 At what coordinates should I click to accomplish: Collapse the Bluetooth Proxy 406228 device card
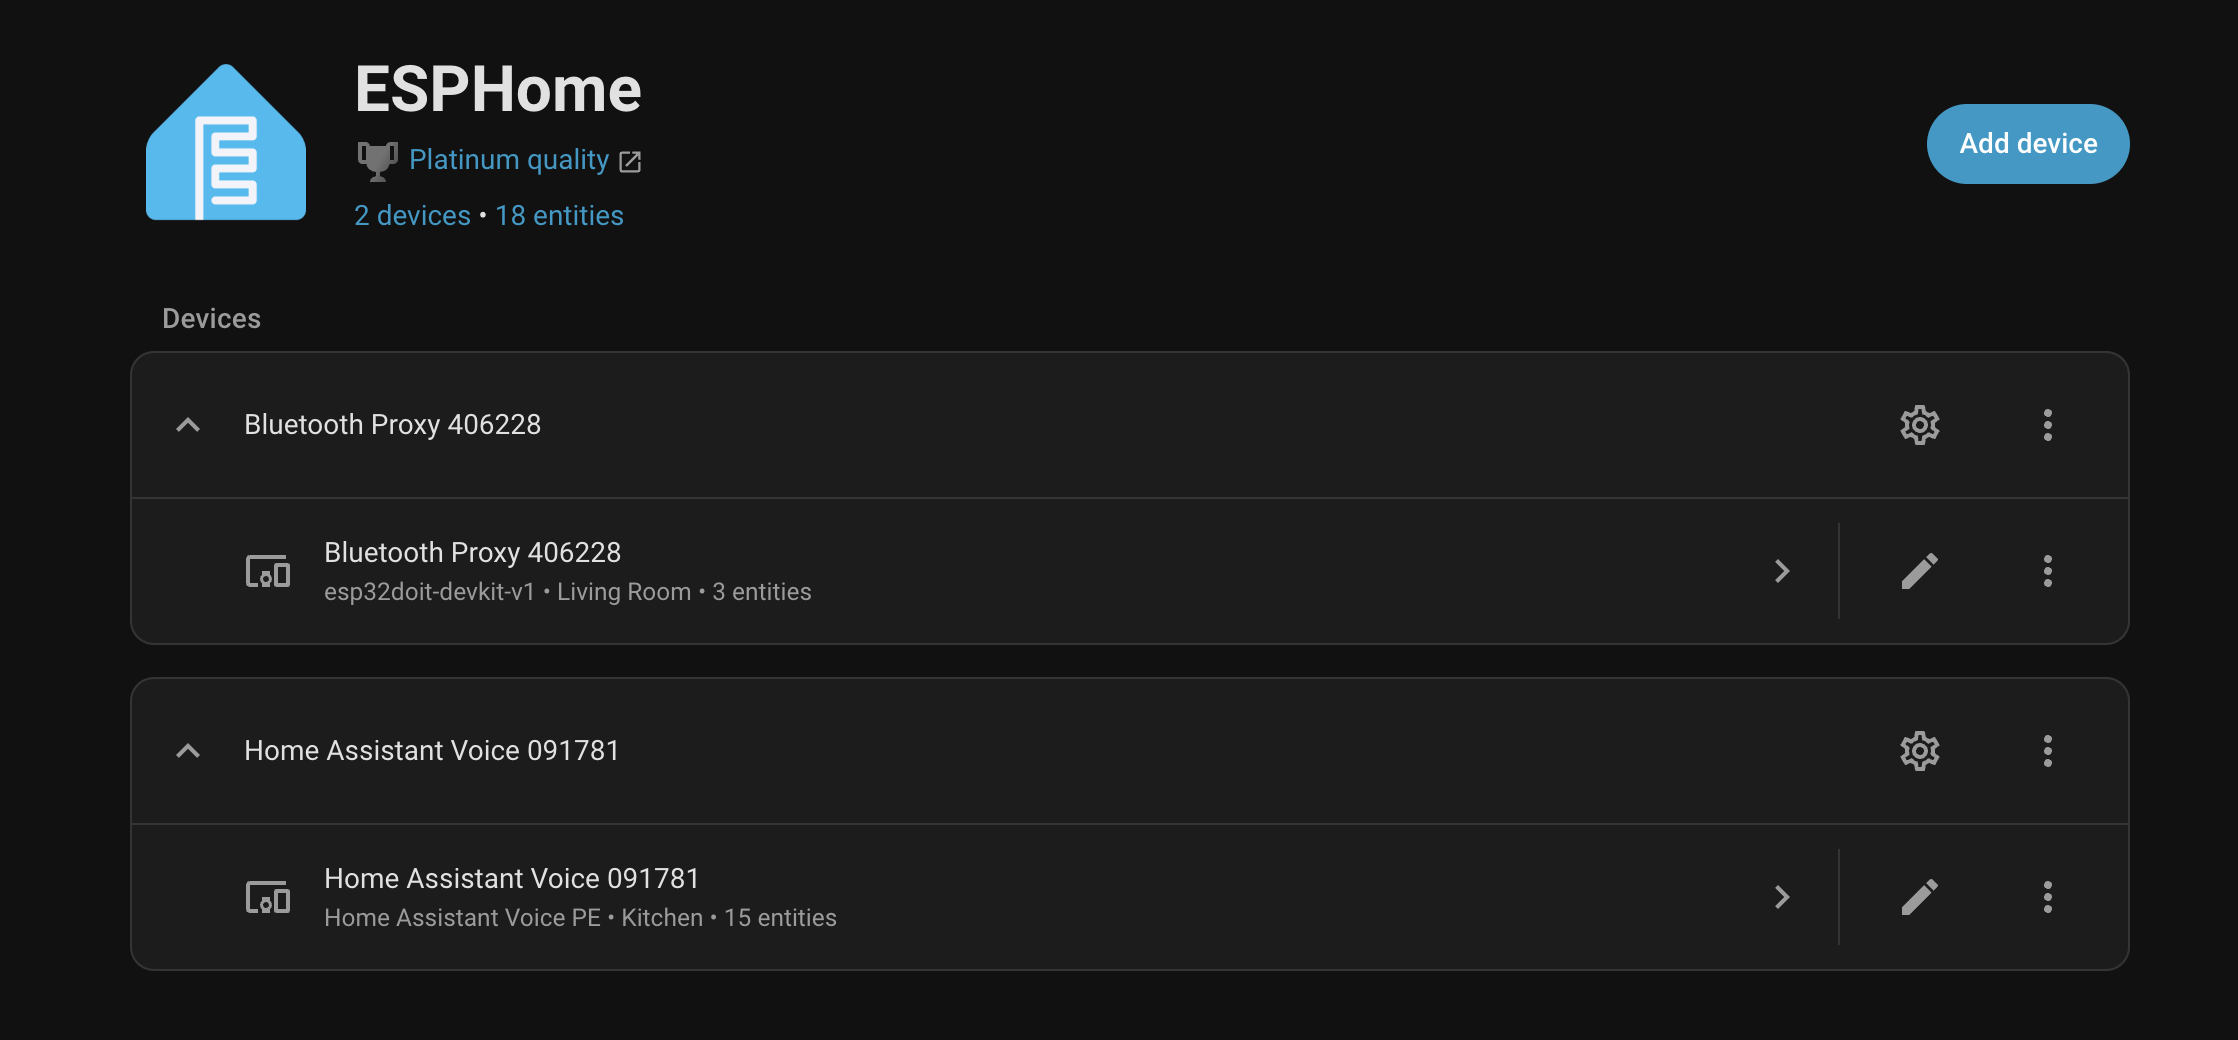pos(188,425)
